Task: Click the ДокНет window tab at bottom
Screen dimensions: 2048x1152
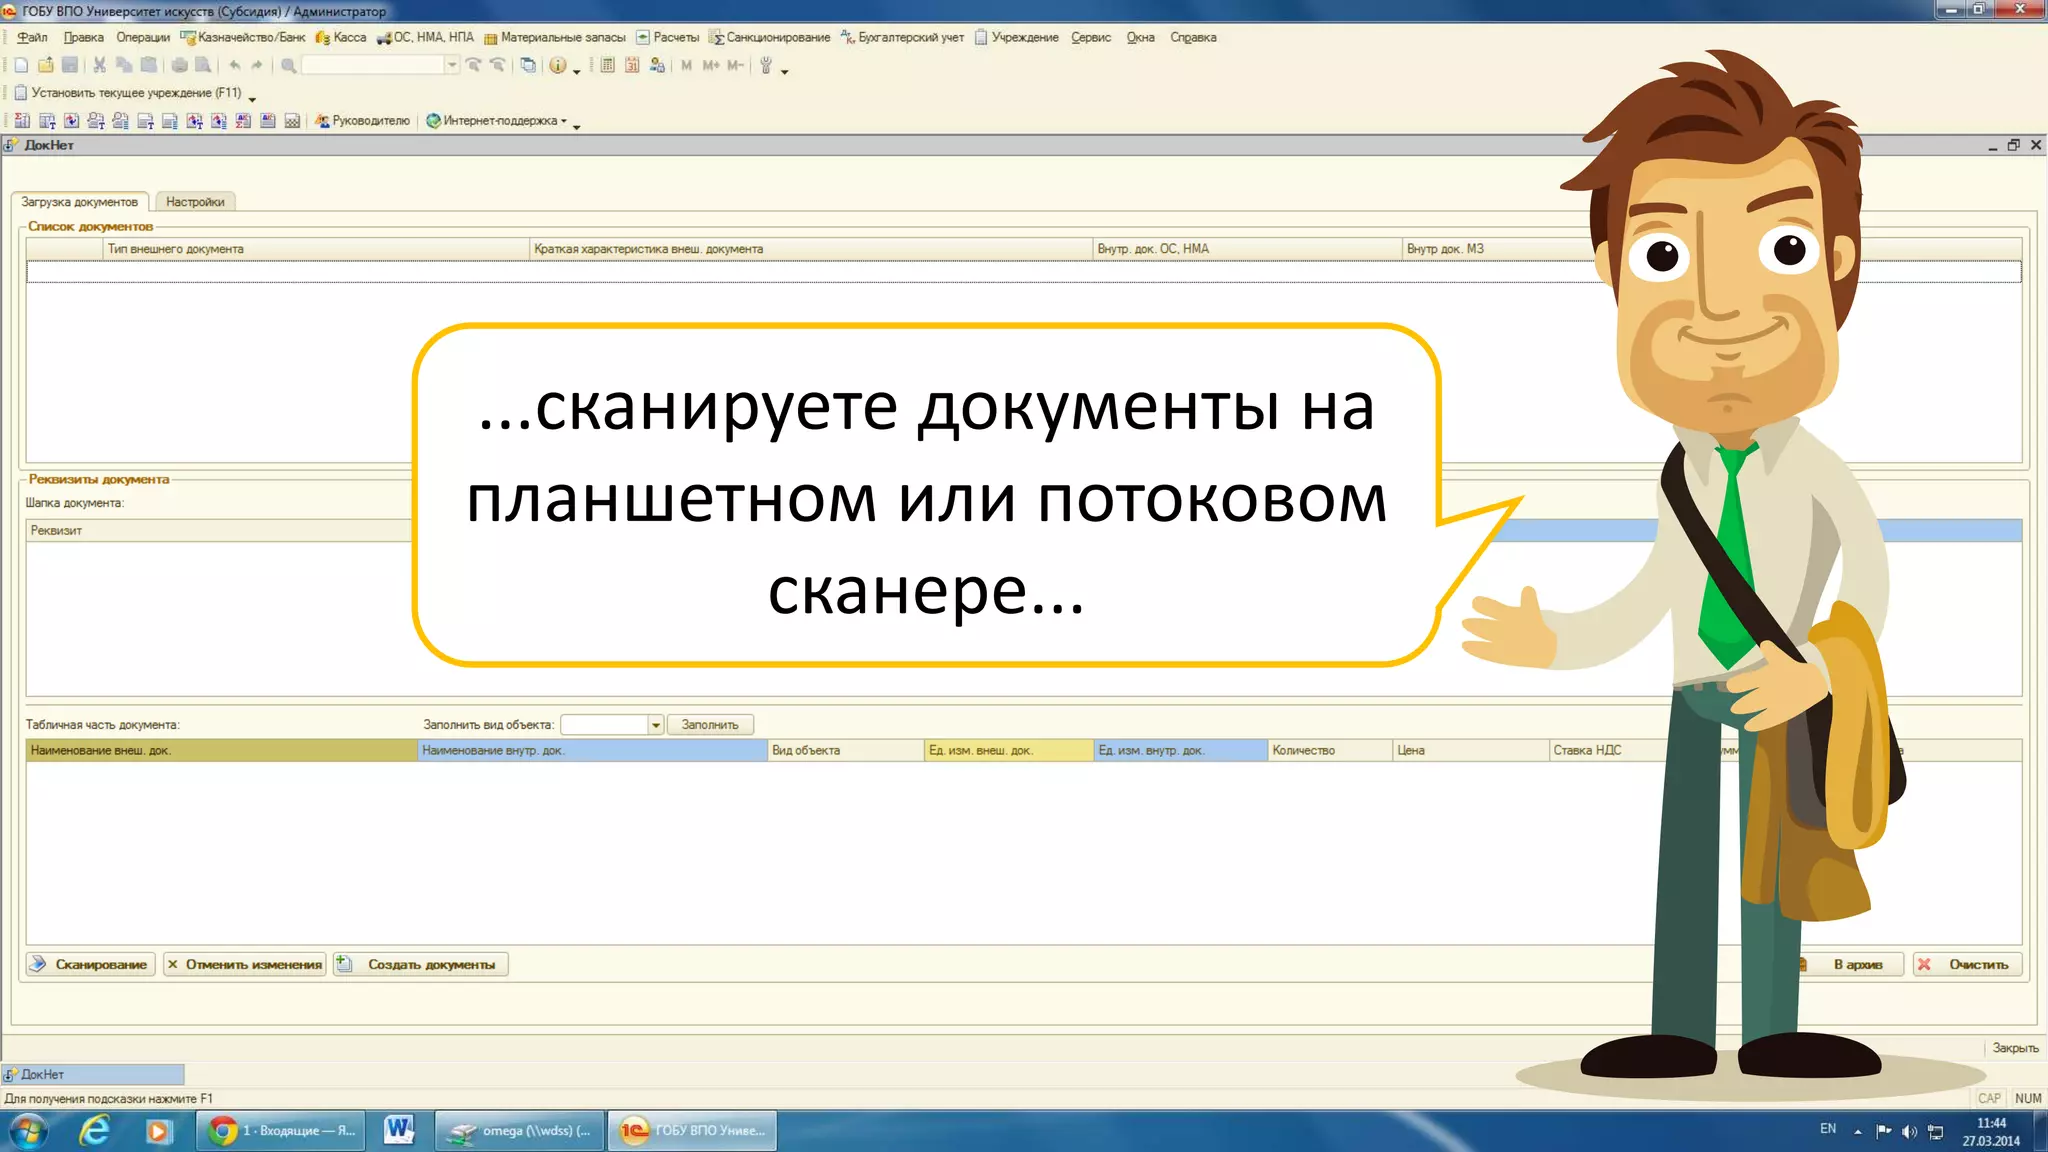Action: [x=93, y=1074]
